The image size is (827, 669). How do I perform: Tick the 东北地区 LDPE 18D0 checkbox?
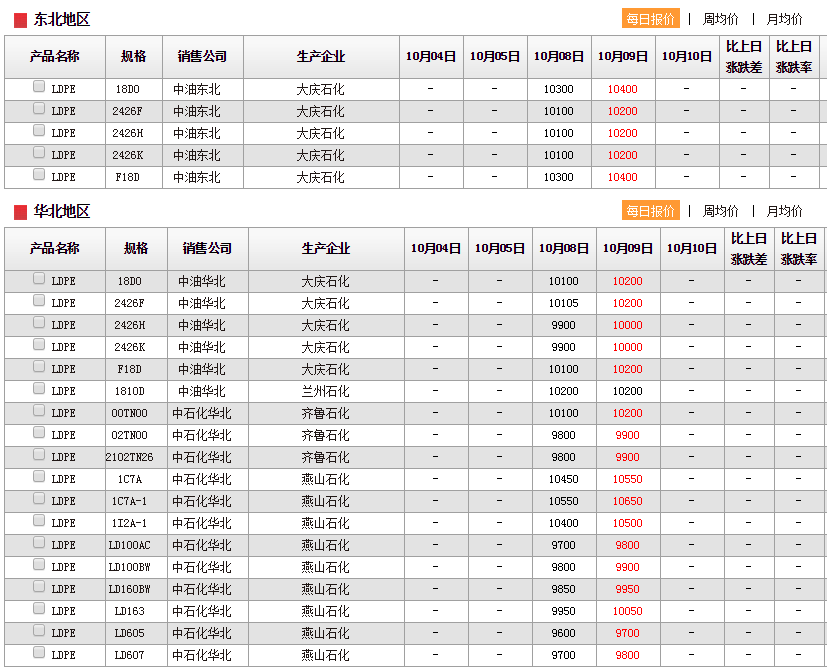(39, 86)
